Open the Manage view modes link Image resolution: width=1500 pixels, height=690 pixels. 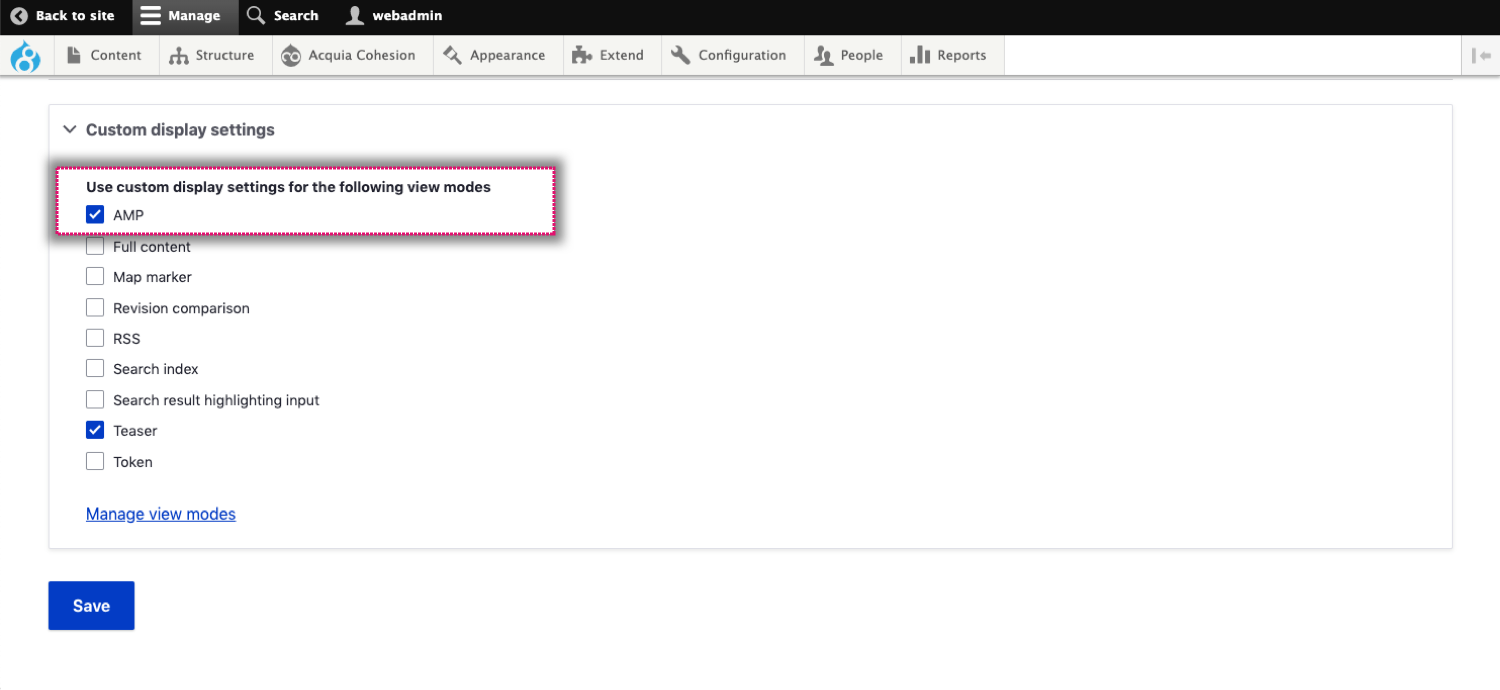tap(161, 514)
